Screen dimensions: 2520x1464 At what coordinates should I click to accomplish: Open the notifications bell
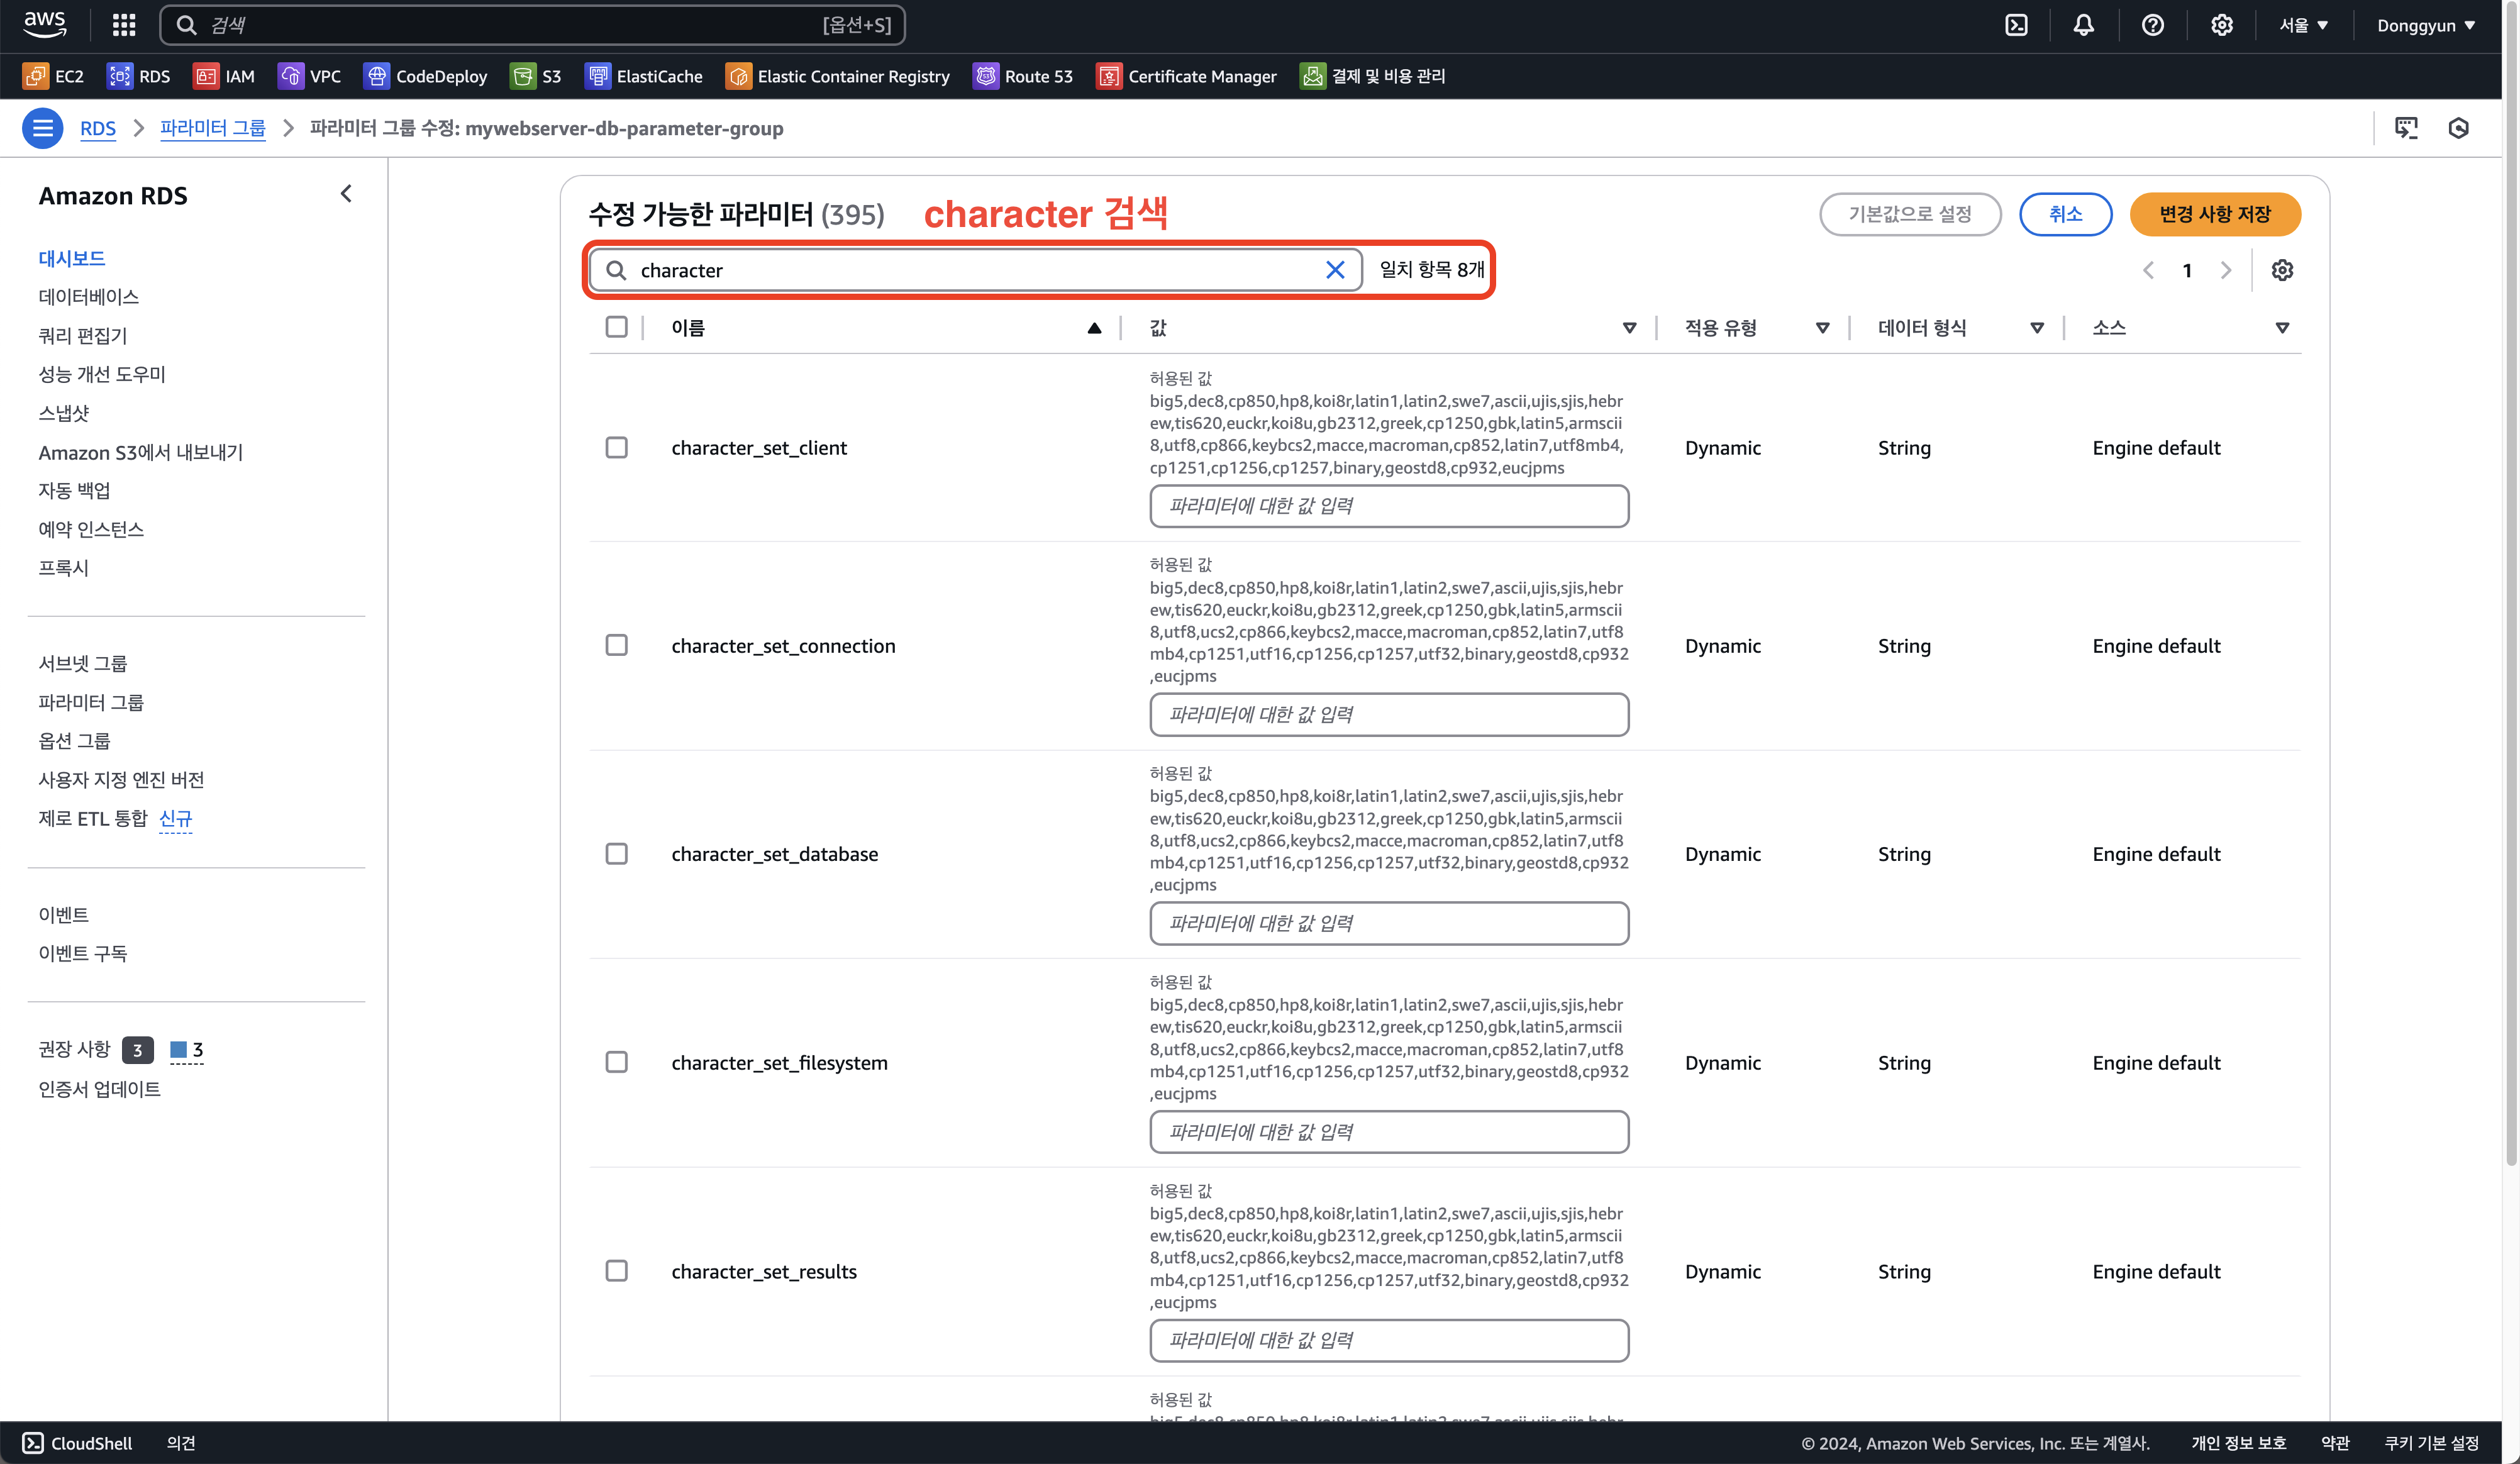(2083, 25)
